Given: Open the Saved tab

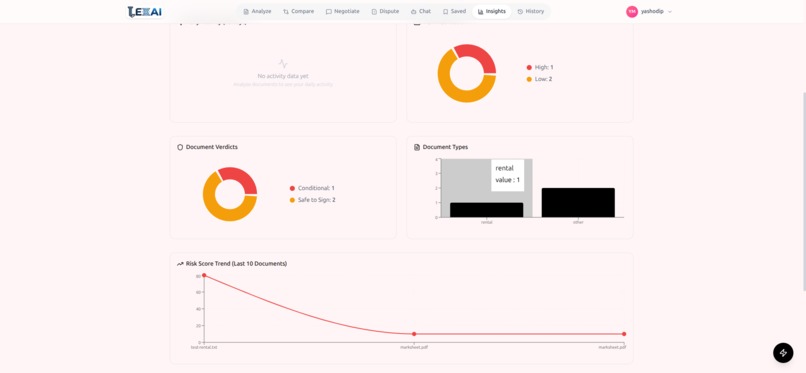Looking at the screenshot, I should [454, 11].
